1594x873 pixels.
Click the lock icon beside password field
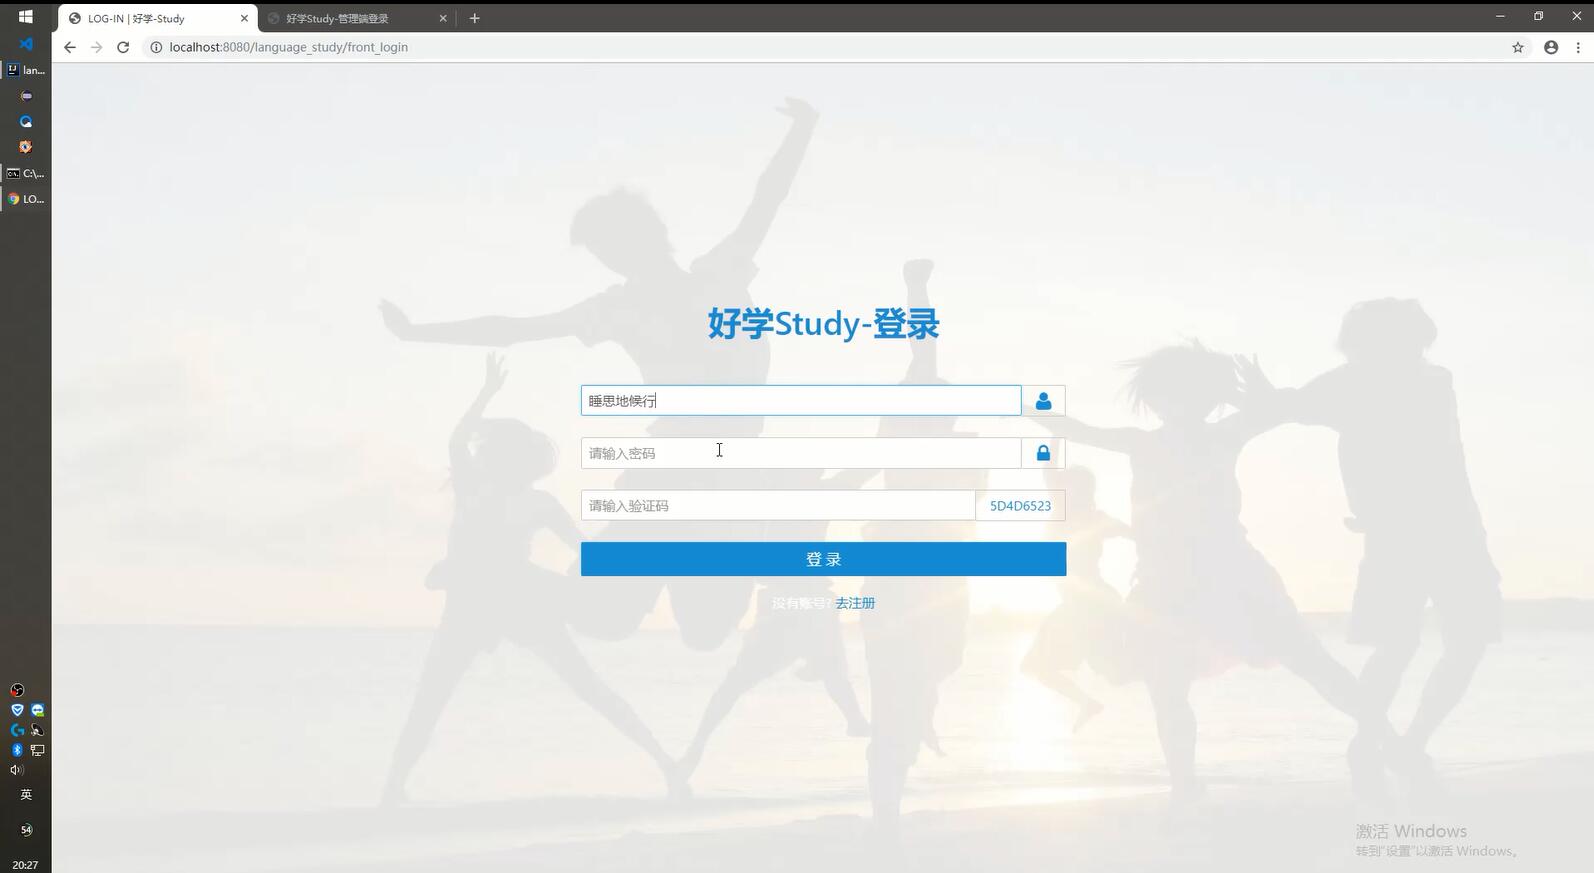pyautogui.click(x=1043, y=453)
